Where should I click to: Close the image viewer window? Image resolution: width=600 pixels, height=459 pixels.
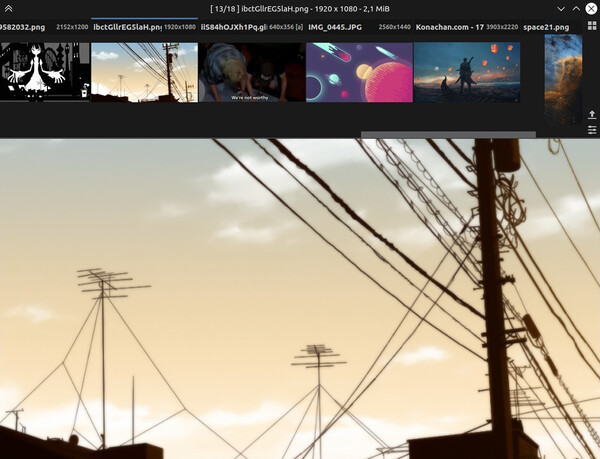point(591,9)
